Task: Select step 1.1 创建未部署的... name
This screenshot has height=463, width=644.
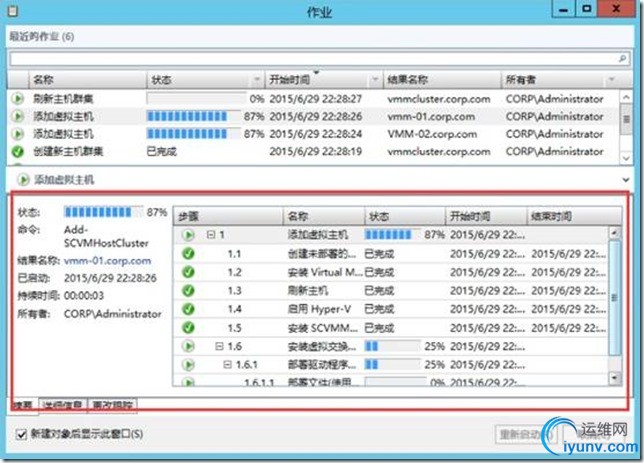Action: (322, 254)
